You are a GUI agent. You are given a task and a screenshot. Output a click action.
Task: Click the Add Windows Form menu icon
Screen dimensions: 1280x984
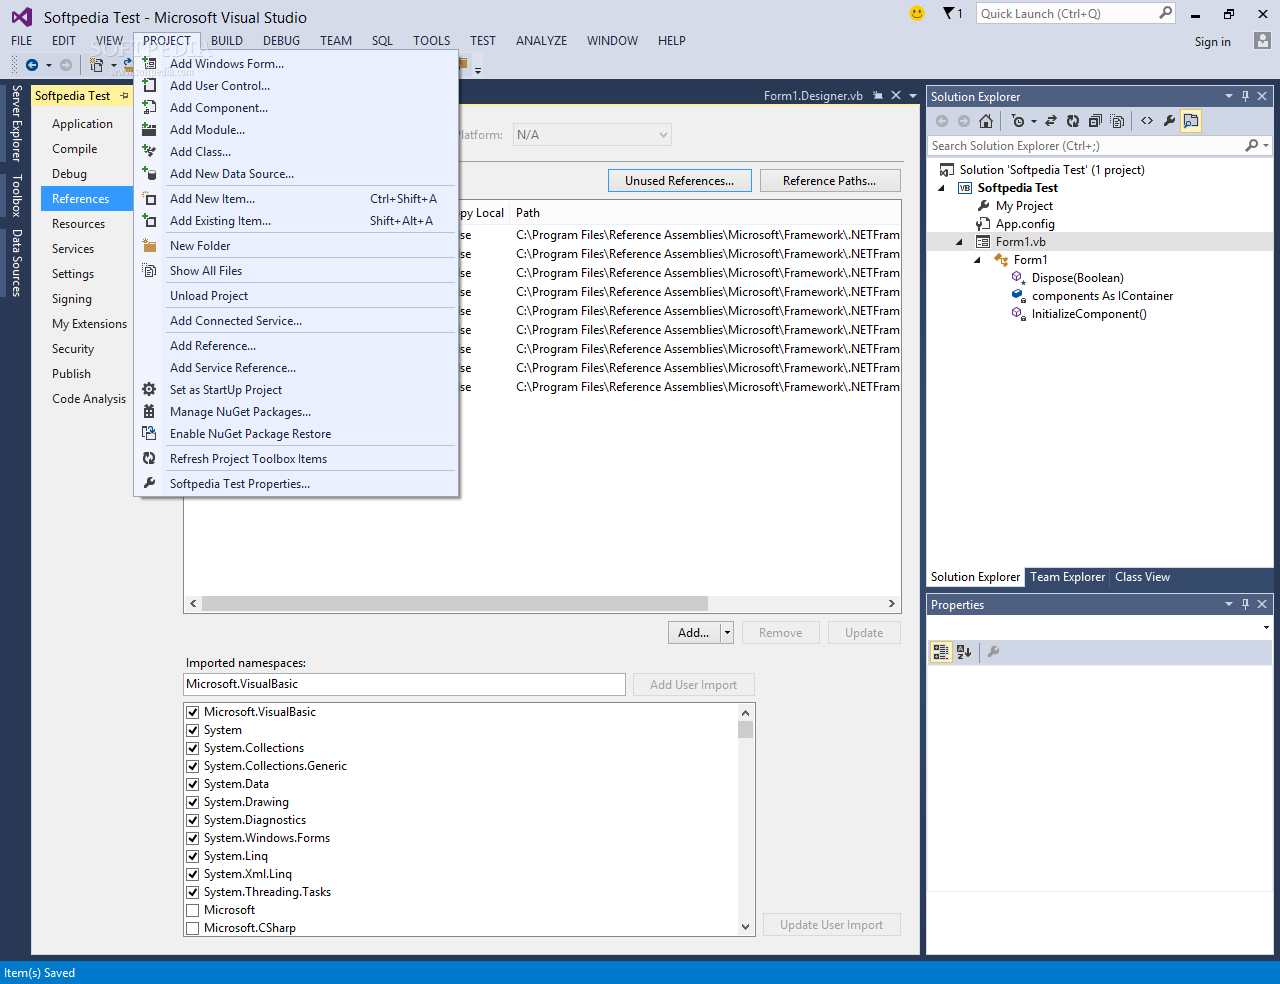point(149,63)
